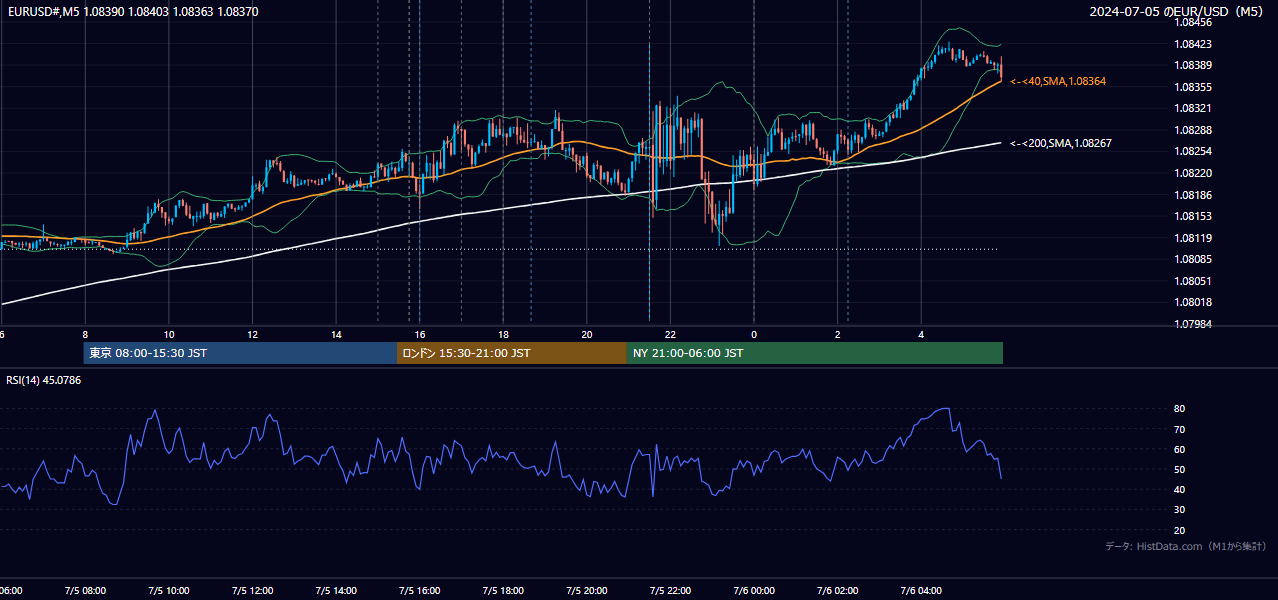Click hour mark 2 under price chart
This screenshot has height=600, width=1278.
point(838,335)
